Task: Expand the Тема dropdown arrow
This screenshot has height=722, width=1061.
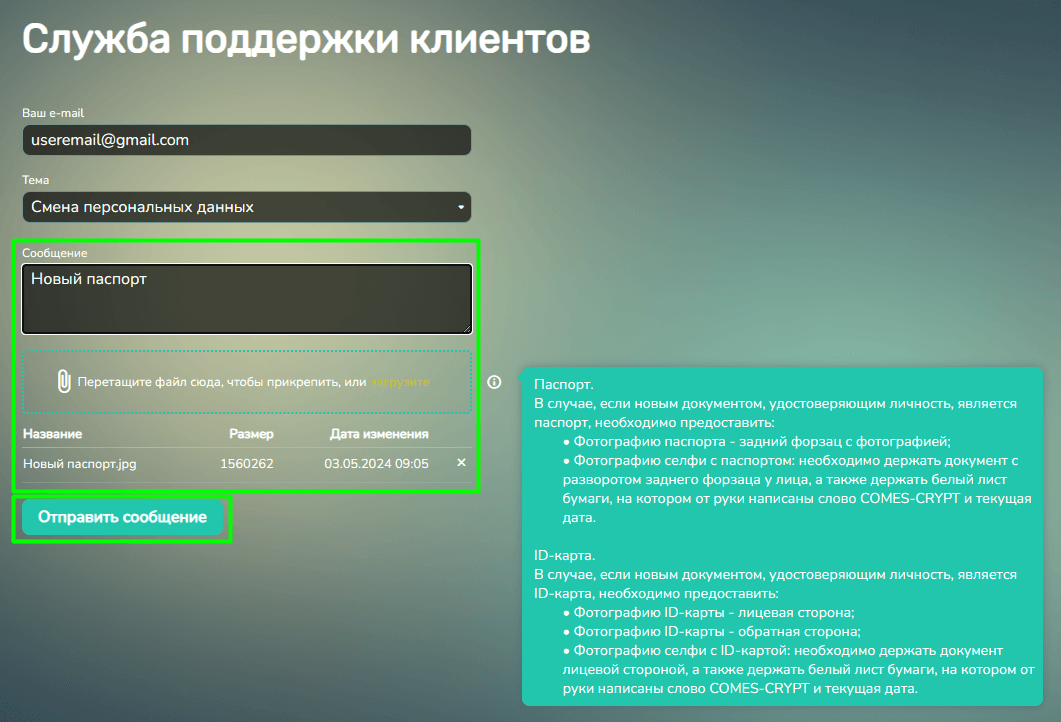Action: point(460,207)
